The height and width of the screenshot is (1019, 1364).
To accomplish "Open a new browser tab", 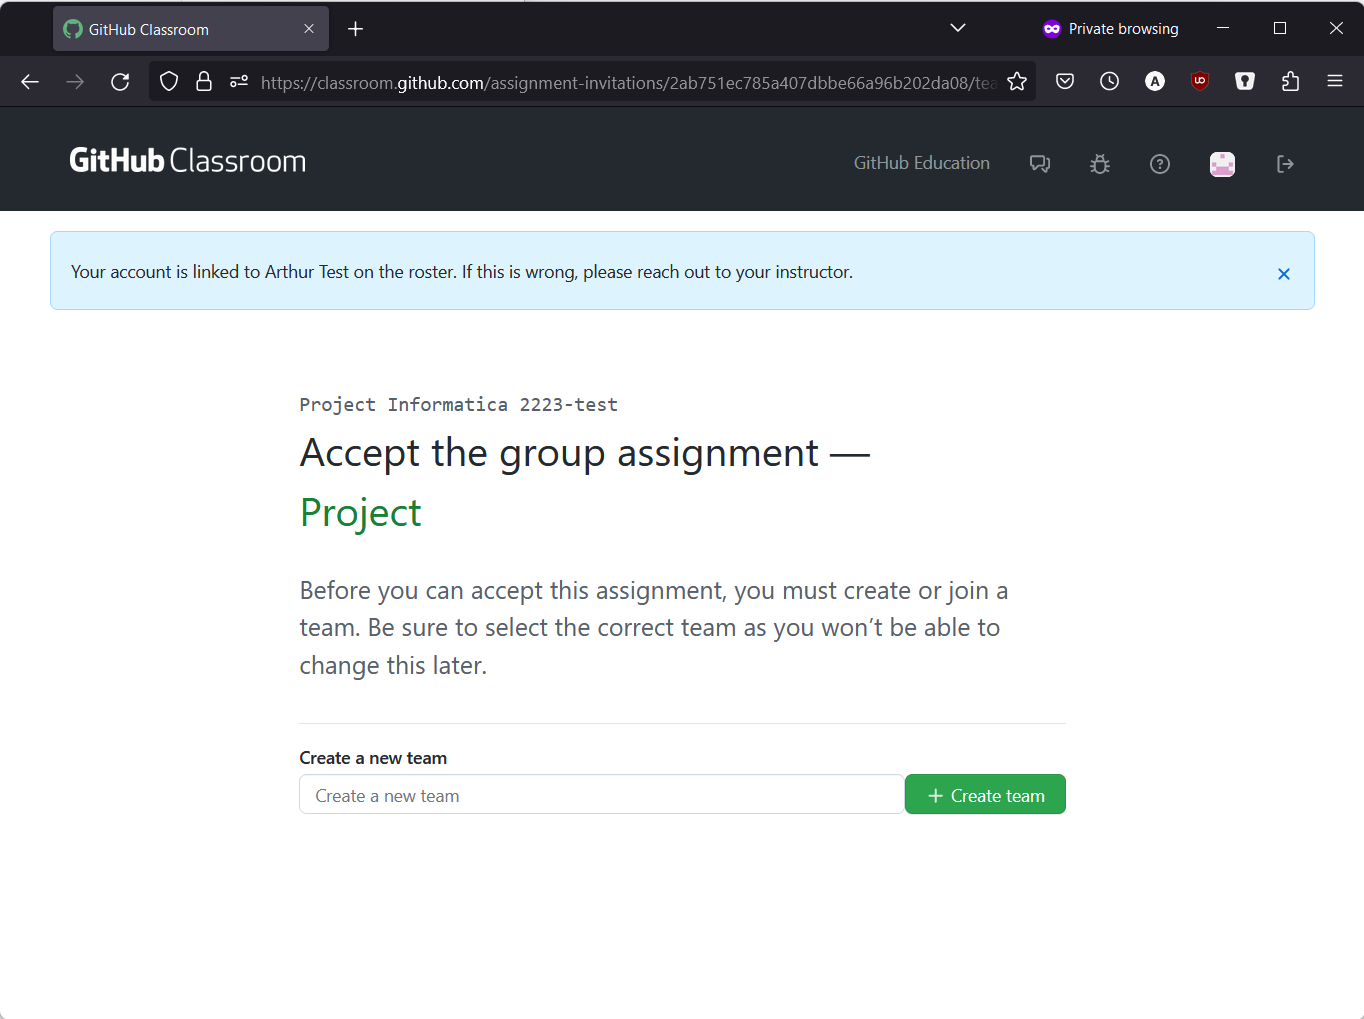I will [x=355, y=29].
